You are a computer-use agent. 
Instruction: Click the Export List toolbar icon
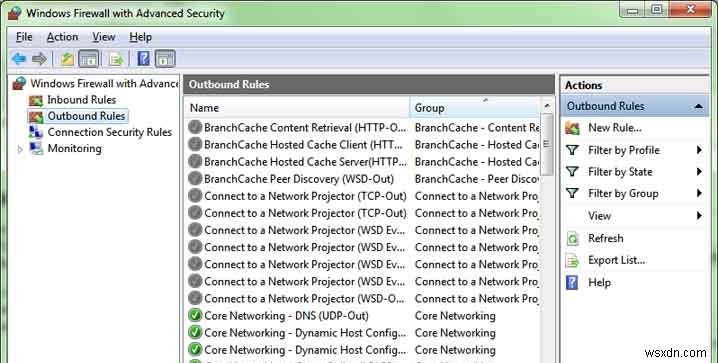[x=117, y=59]
